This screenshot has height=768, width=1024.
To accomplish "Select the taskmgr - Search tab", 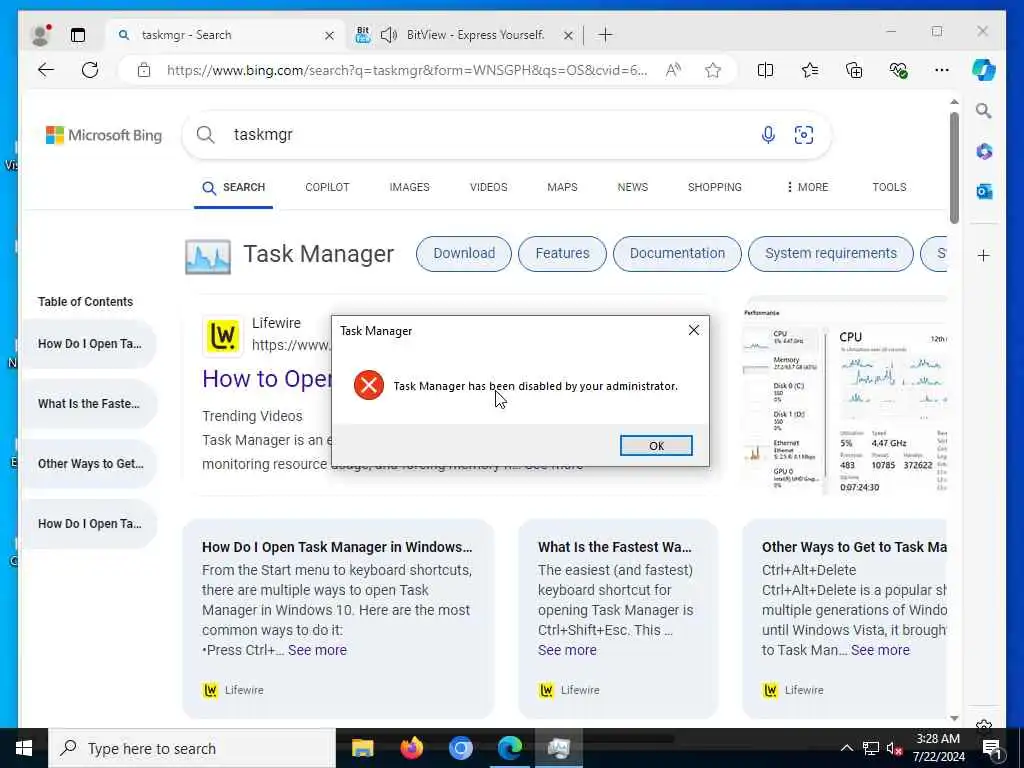I will pos(226,35).
